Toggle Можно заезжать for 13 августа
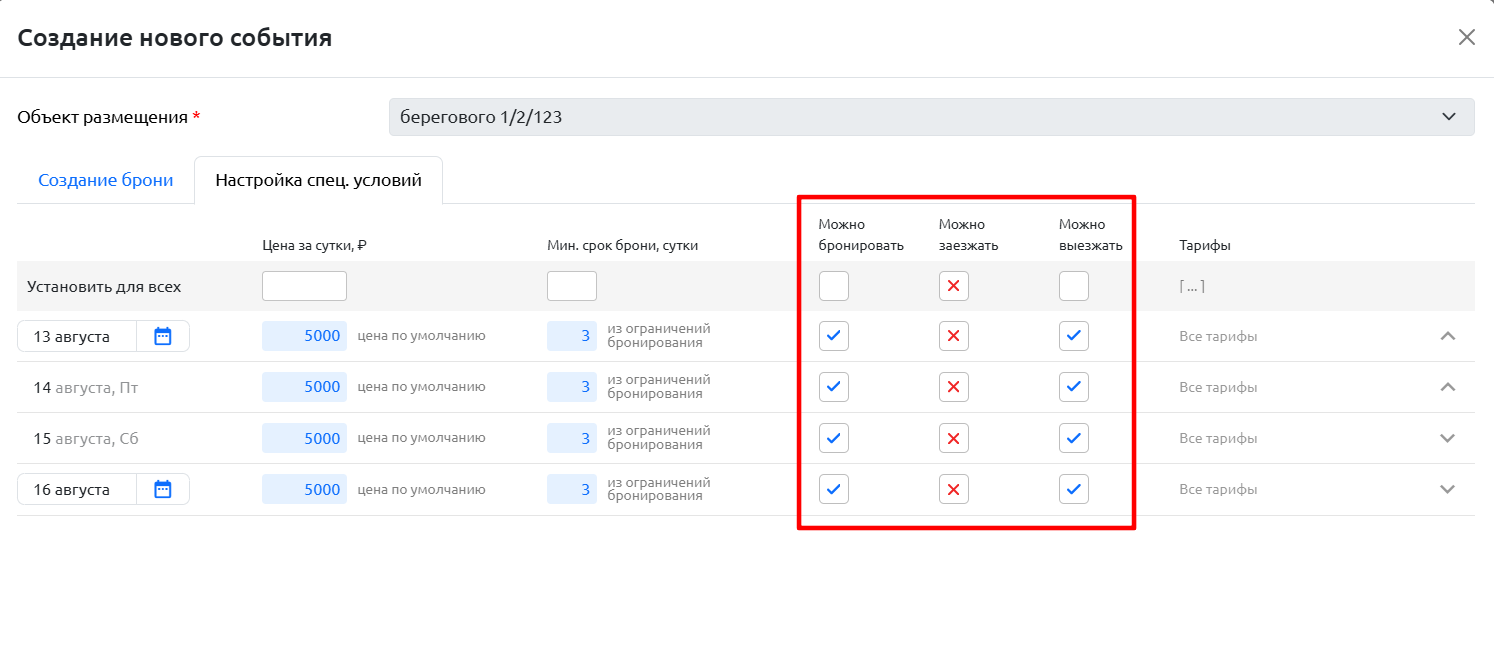Viewport: 1494px width, 657px height. pos(954,336)
